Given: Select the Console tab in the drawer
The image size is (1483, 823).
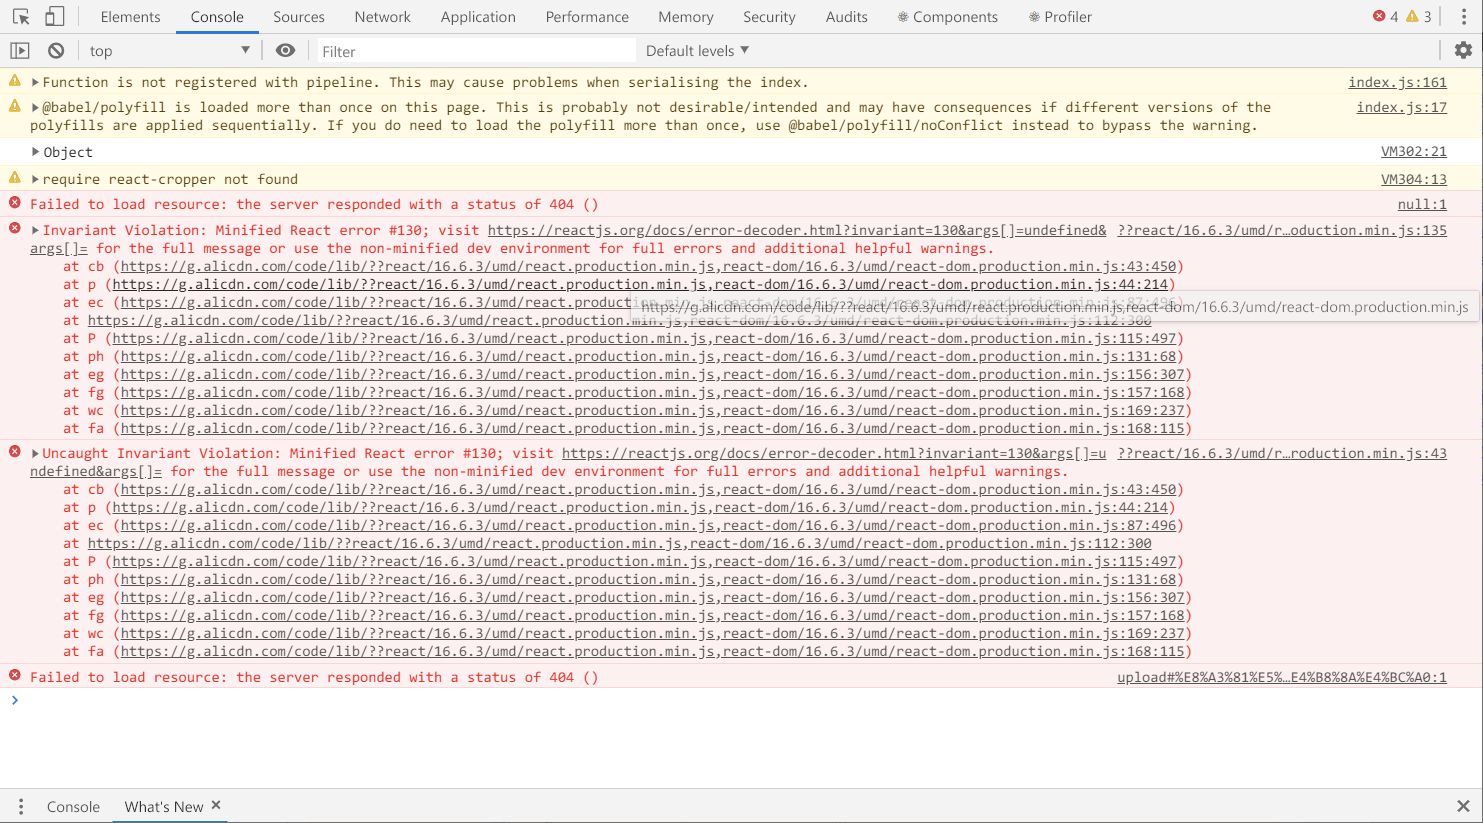Looking at the screenshot, I should [73, 806].
